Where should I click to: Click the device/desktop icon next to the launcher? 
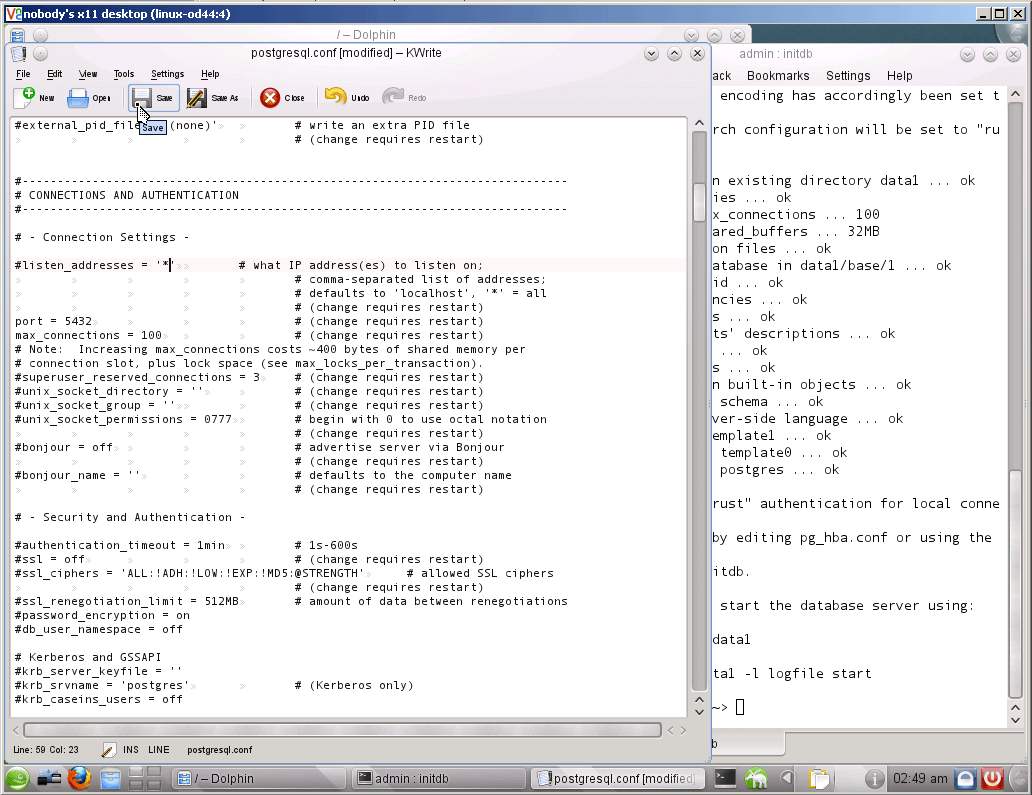pyautogui.click(x=49, y=779)
